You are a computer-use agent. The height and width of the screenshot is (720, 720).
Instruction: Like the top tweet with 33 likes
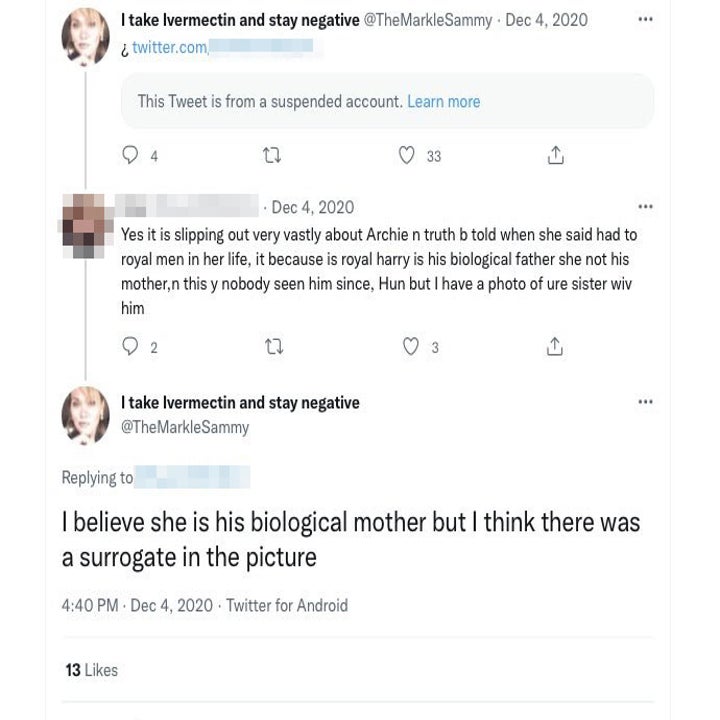click(407, 155)
